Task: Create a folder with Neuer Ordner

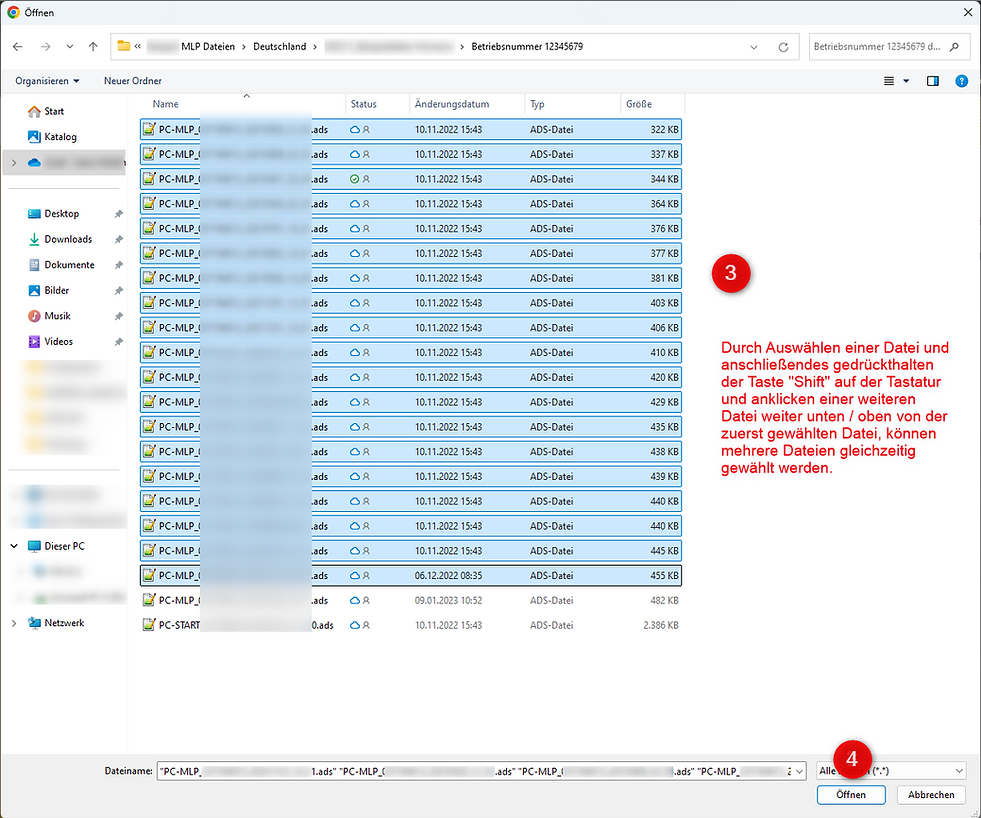Action: coord(133,81)
